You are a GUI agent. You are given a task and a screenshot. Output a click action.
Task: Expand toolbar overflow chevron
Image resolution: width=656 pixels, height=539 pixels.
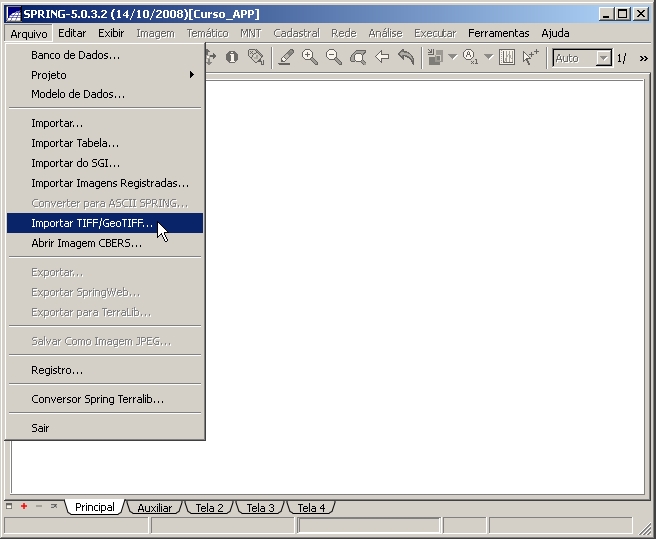coord(643,58)
